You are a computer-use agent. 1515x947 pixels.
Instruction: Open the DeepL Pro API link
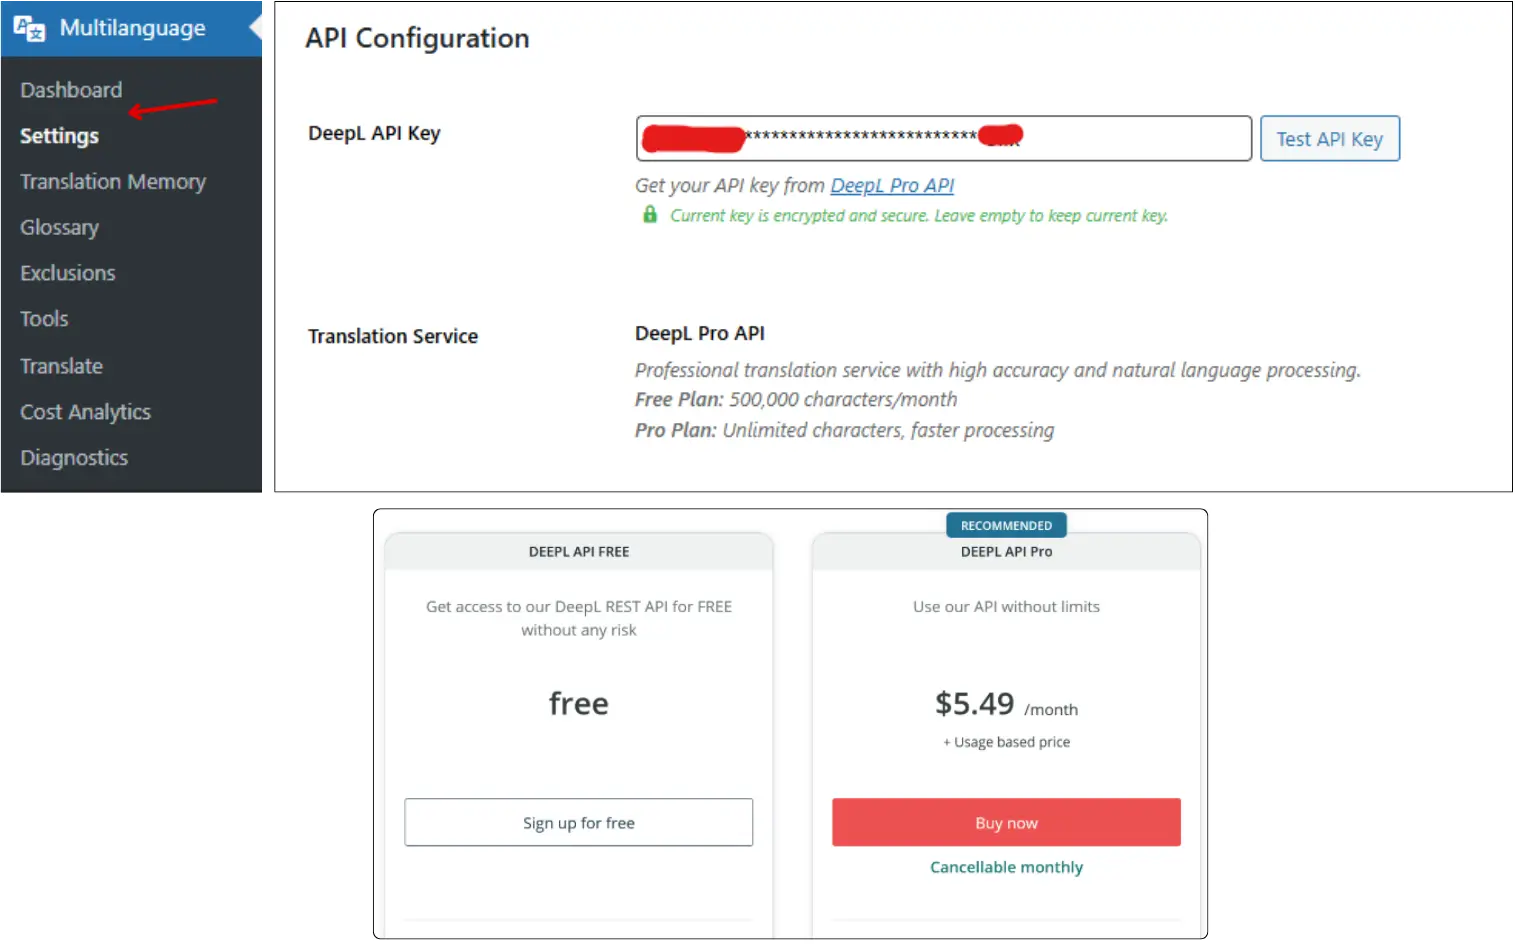tap(891, 185)
